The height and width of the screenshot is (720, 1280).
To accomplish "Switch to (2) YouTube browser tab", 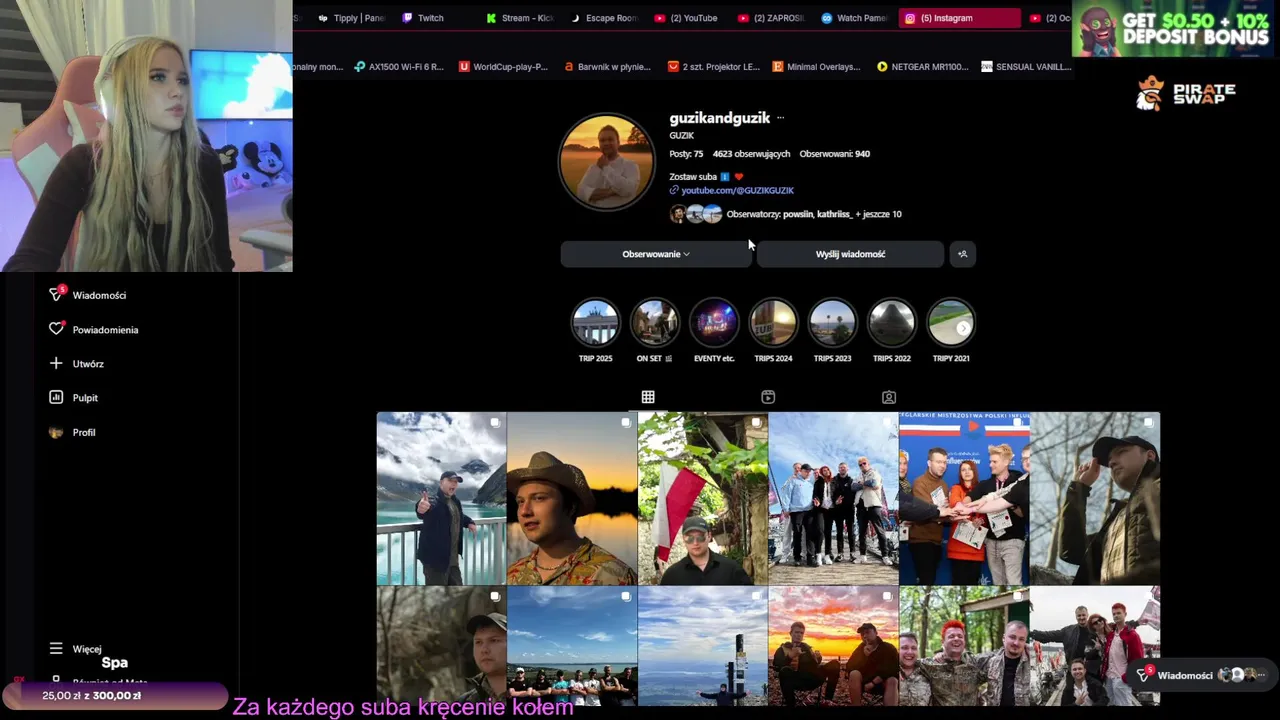I will (686, 18).
